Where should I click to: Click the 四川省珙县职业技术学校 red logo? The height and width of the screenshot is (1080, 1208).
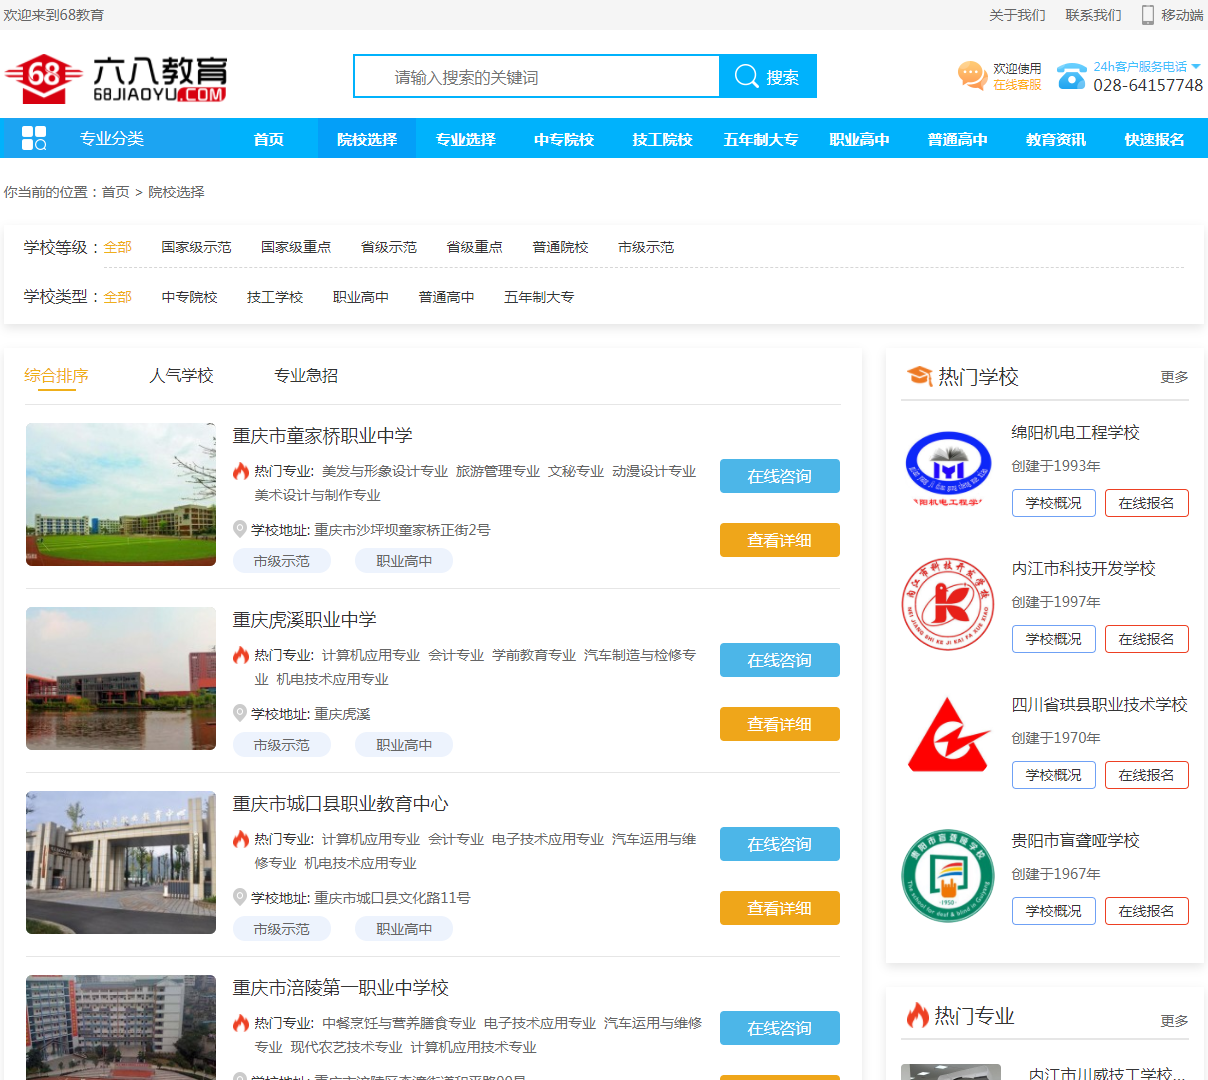(947, 736)
